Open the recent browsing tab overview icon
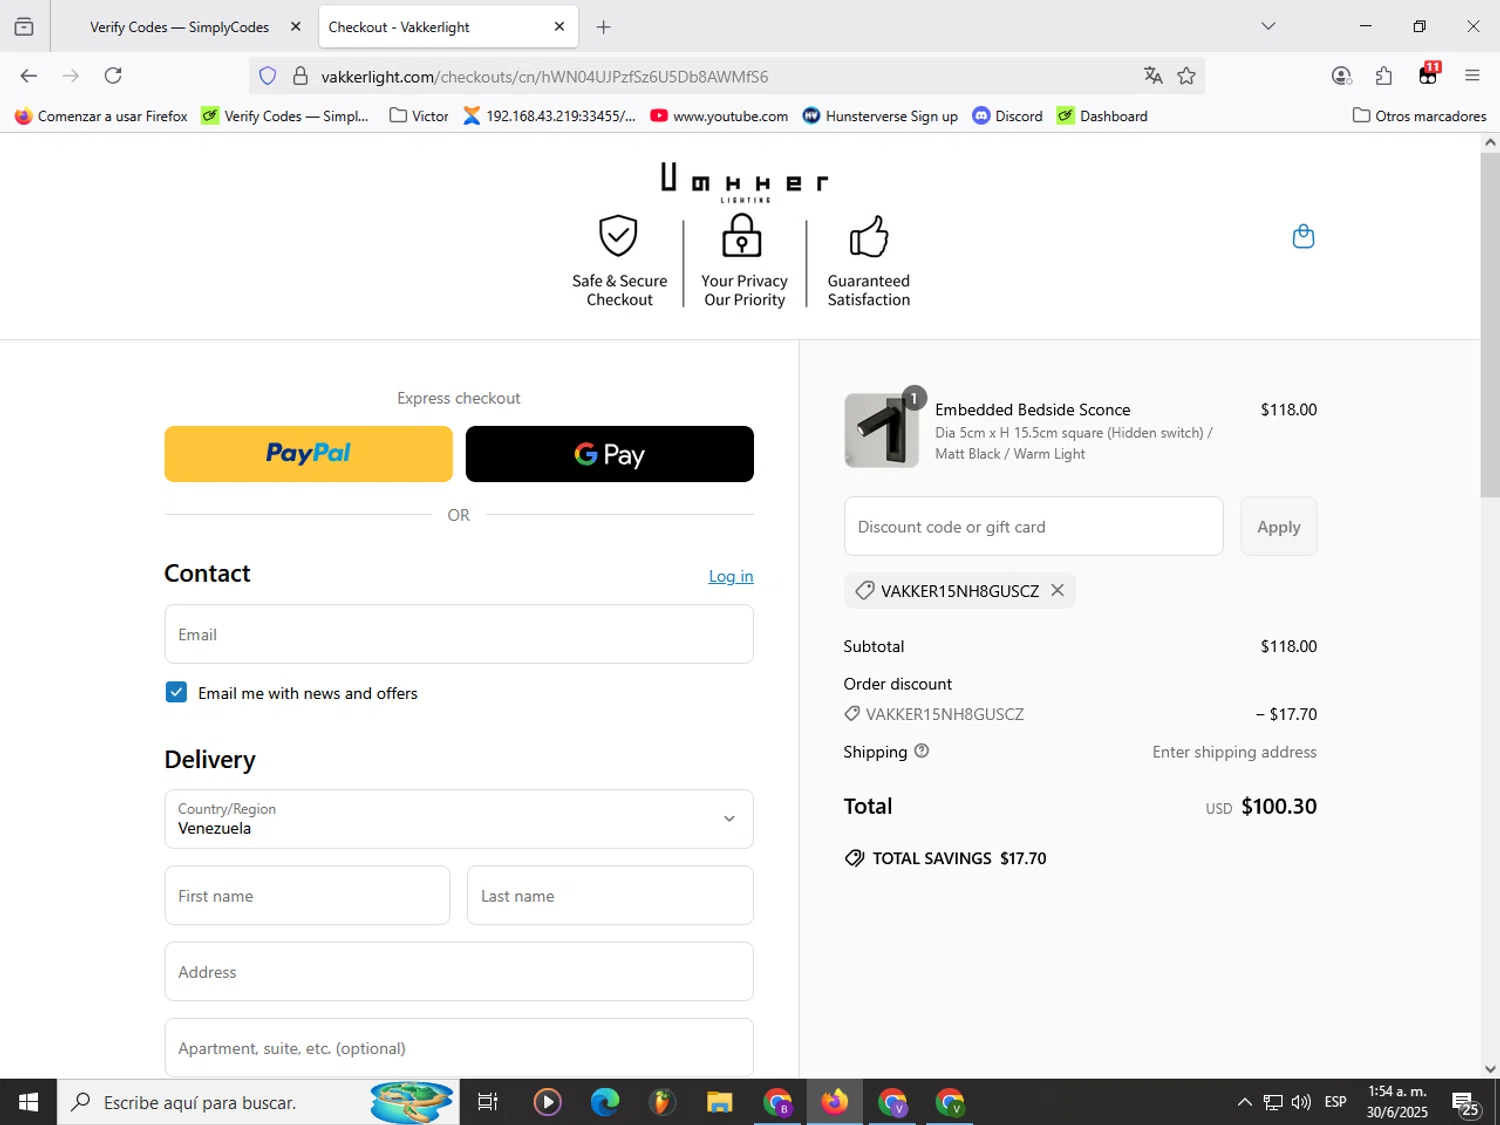1500x1125 pixels. coord(24,27)
